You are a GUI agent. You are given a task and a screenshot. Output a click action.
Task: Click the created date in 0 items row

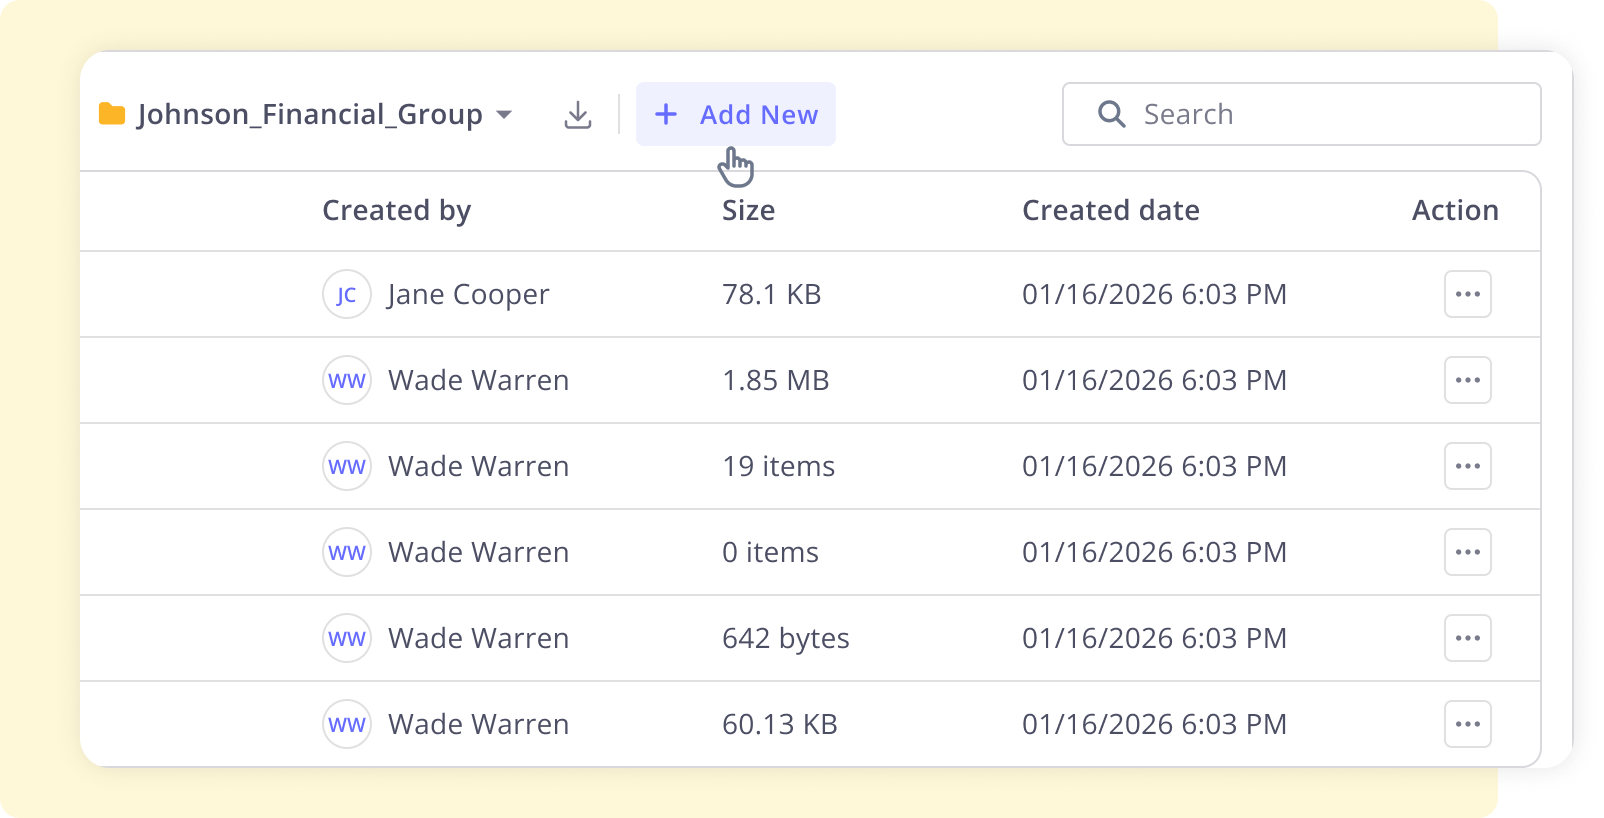click(x=1154, y=552)
